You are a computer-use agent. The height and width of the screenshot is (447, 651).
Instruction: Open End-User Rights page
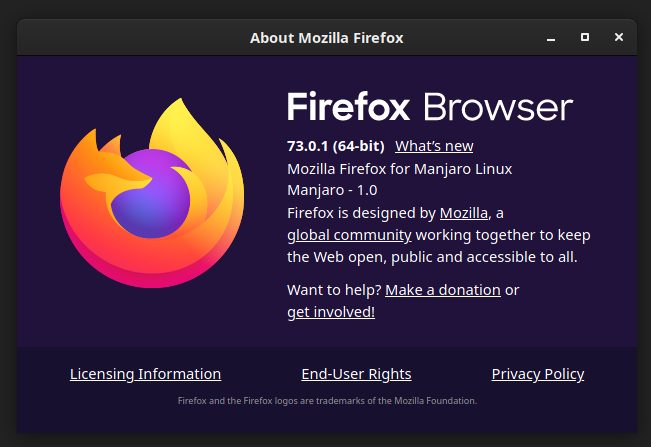pyautogui.click(x=356, y=374)
